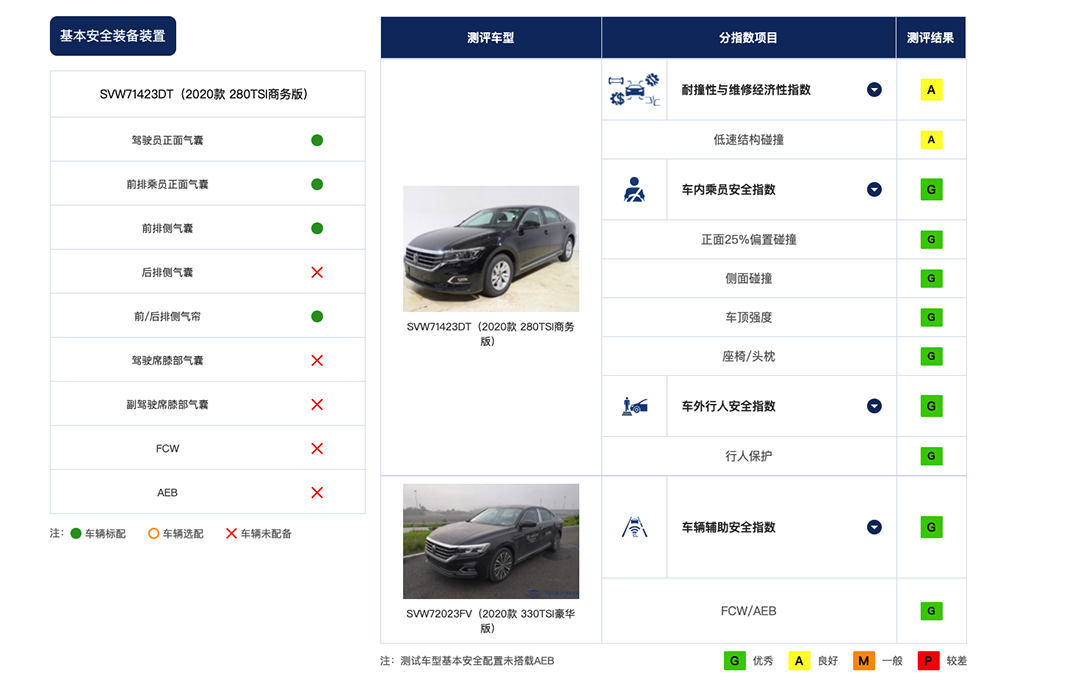
Task: Click the 正面25%偏置碰撞 row label
Action: [748, 240]
